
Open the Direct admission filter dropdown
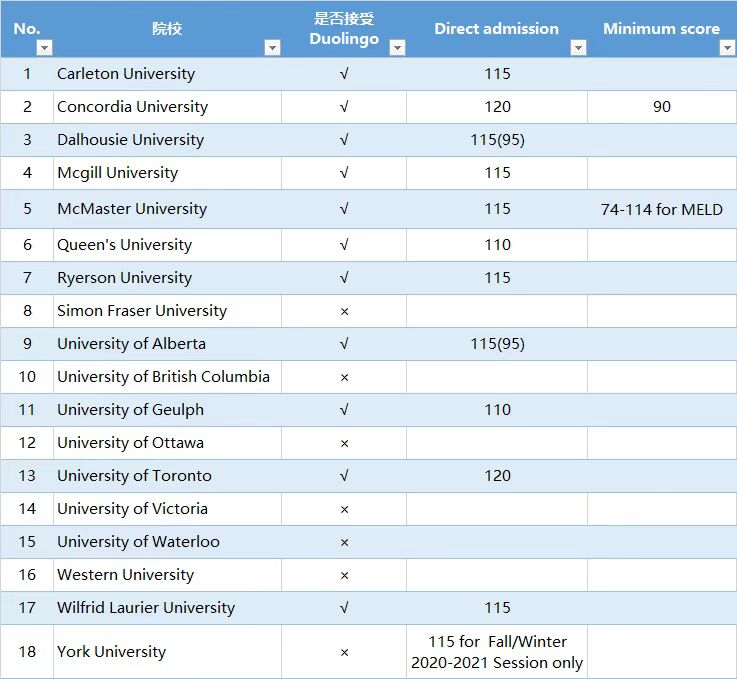pyautogui.click(x=578, y=47)
